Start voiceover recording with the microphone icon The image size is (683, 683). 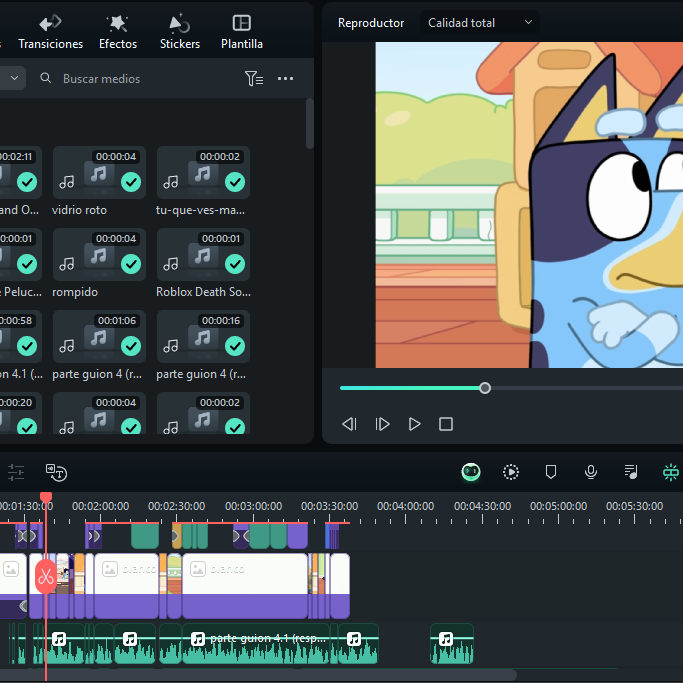(x=591, y=472)
